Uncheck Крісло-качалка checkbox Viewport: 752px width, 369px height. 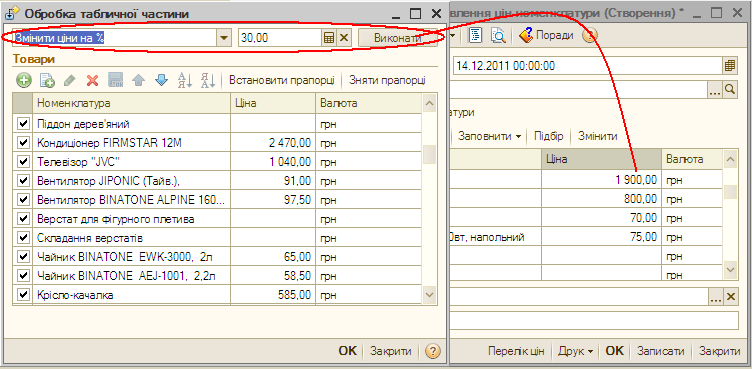[23, 295]
